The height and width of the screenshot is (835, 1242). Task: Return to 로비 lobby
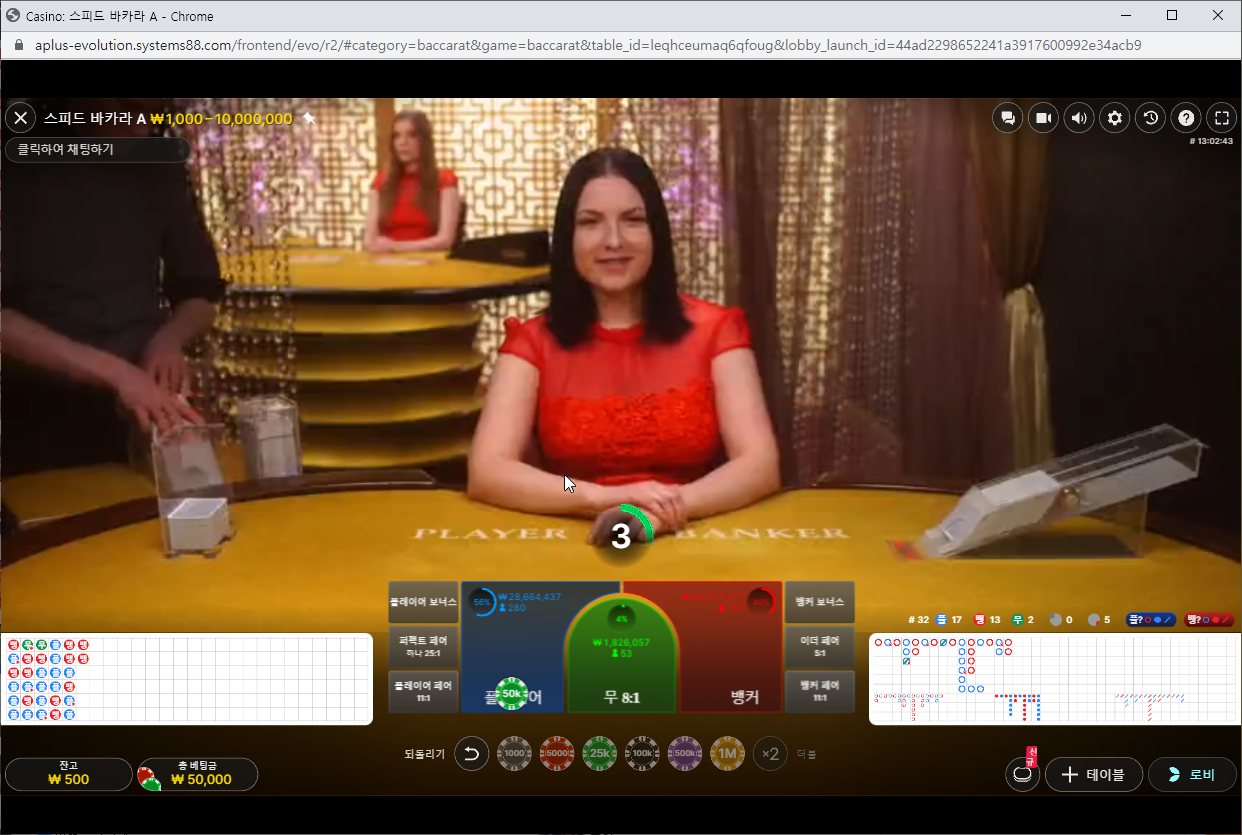(1192, 774)
